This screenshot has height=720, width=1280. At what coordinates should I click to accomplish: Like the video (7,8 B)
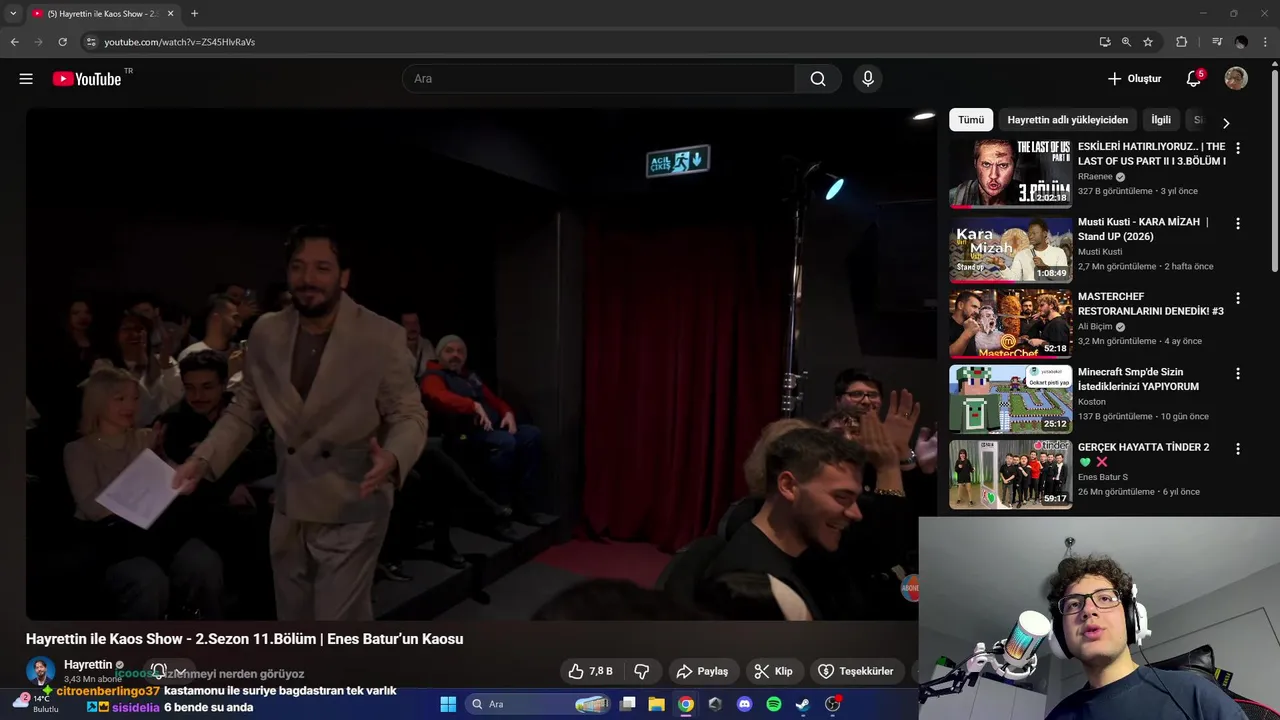pyautogui.click(x=589, y=671)
